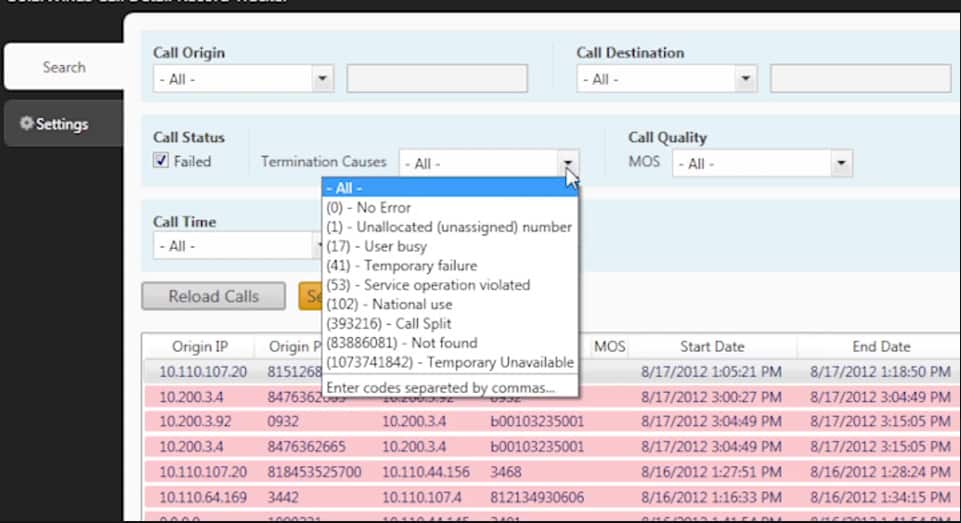Screen dimensions: 961x523
Task: Click end date 8/17/2012 1:18:50 PM
Action: click(880, 372)
